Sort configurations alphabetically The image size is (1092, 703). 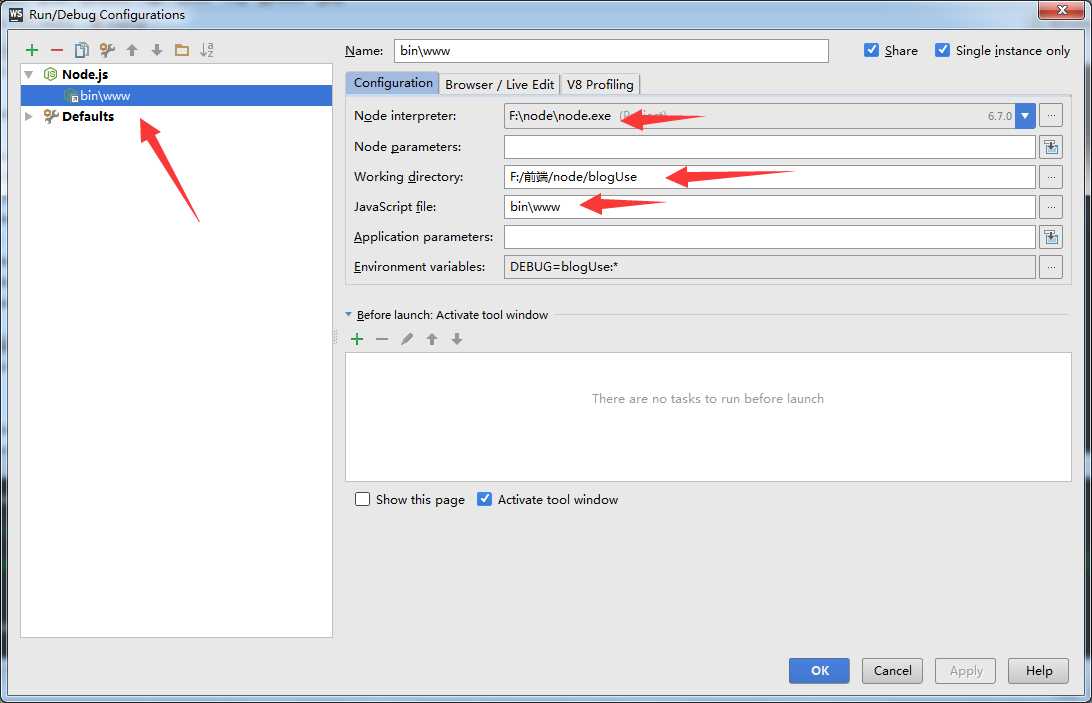207,50
